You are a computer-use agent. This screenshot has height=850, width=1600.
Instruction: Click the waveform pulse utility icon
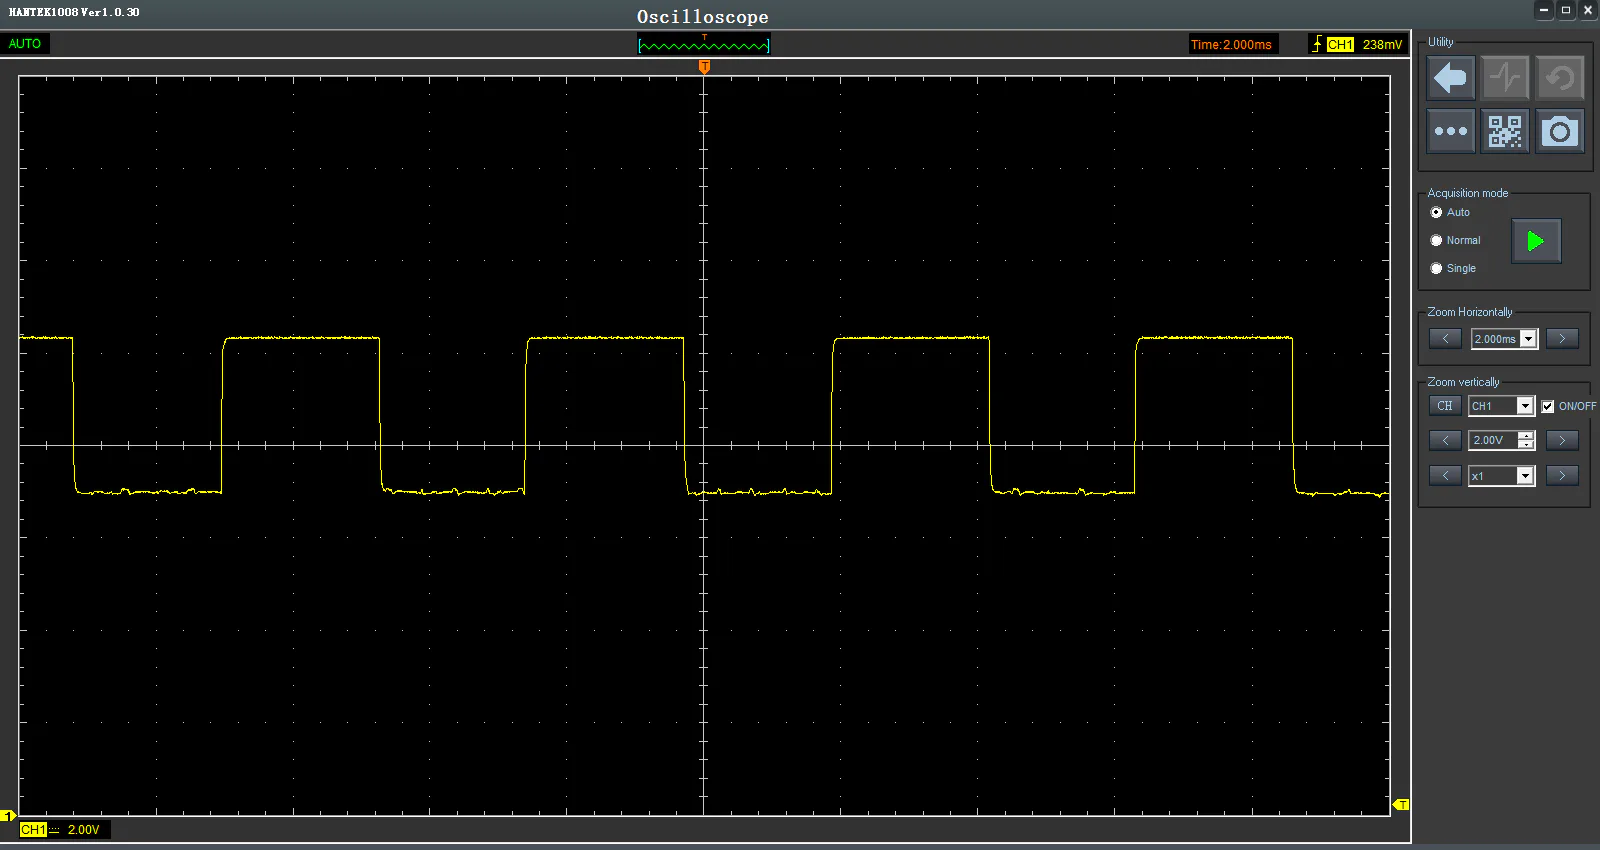coord(1505,78)
